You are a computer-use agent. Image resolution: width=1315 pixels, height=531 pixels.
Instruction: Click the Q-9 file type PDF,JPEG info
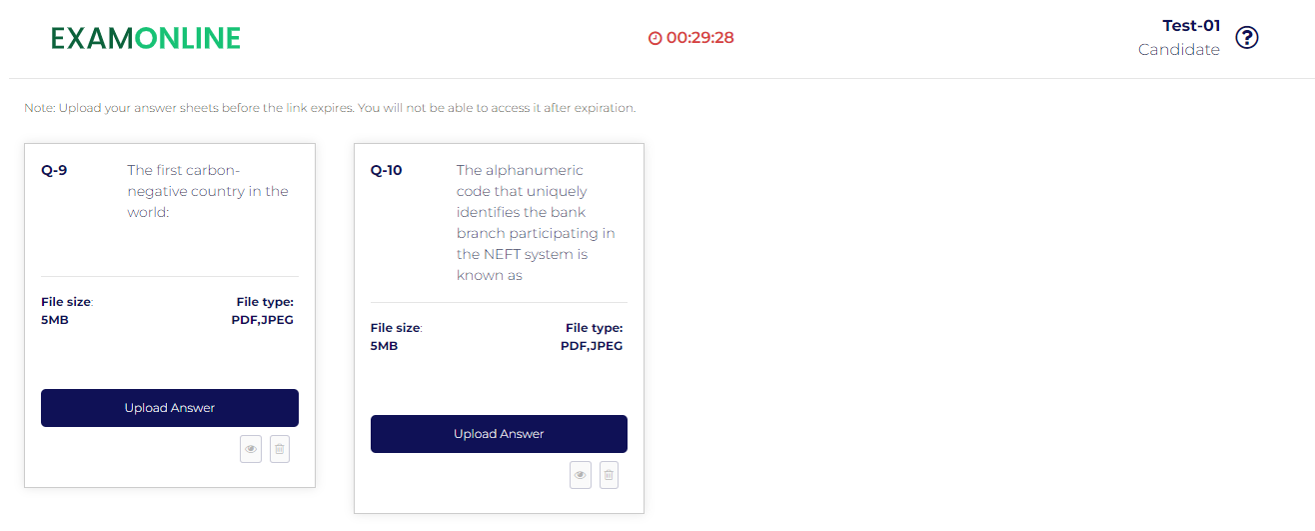262,311
